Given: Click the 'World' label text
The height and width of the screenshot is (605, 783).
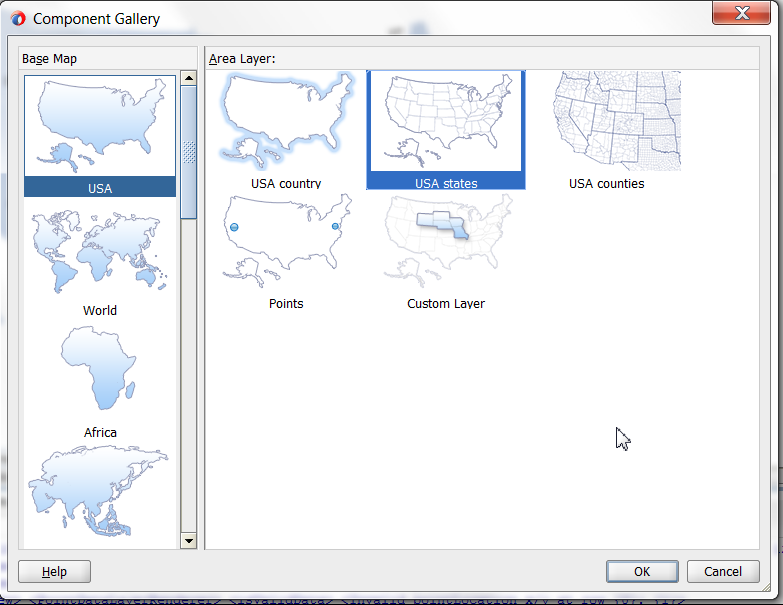Looking at the screenshot, I should tap(100, 310).
